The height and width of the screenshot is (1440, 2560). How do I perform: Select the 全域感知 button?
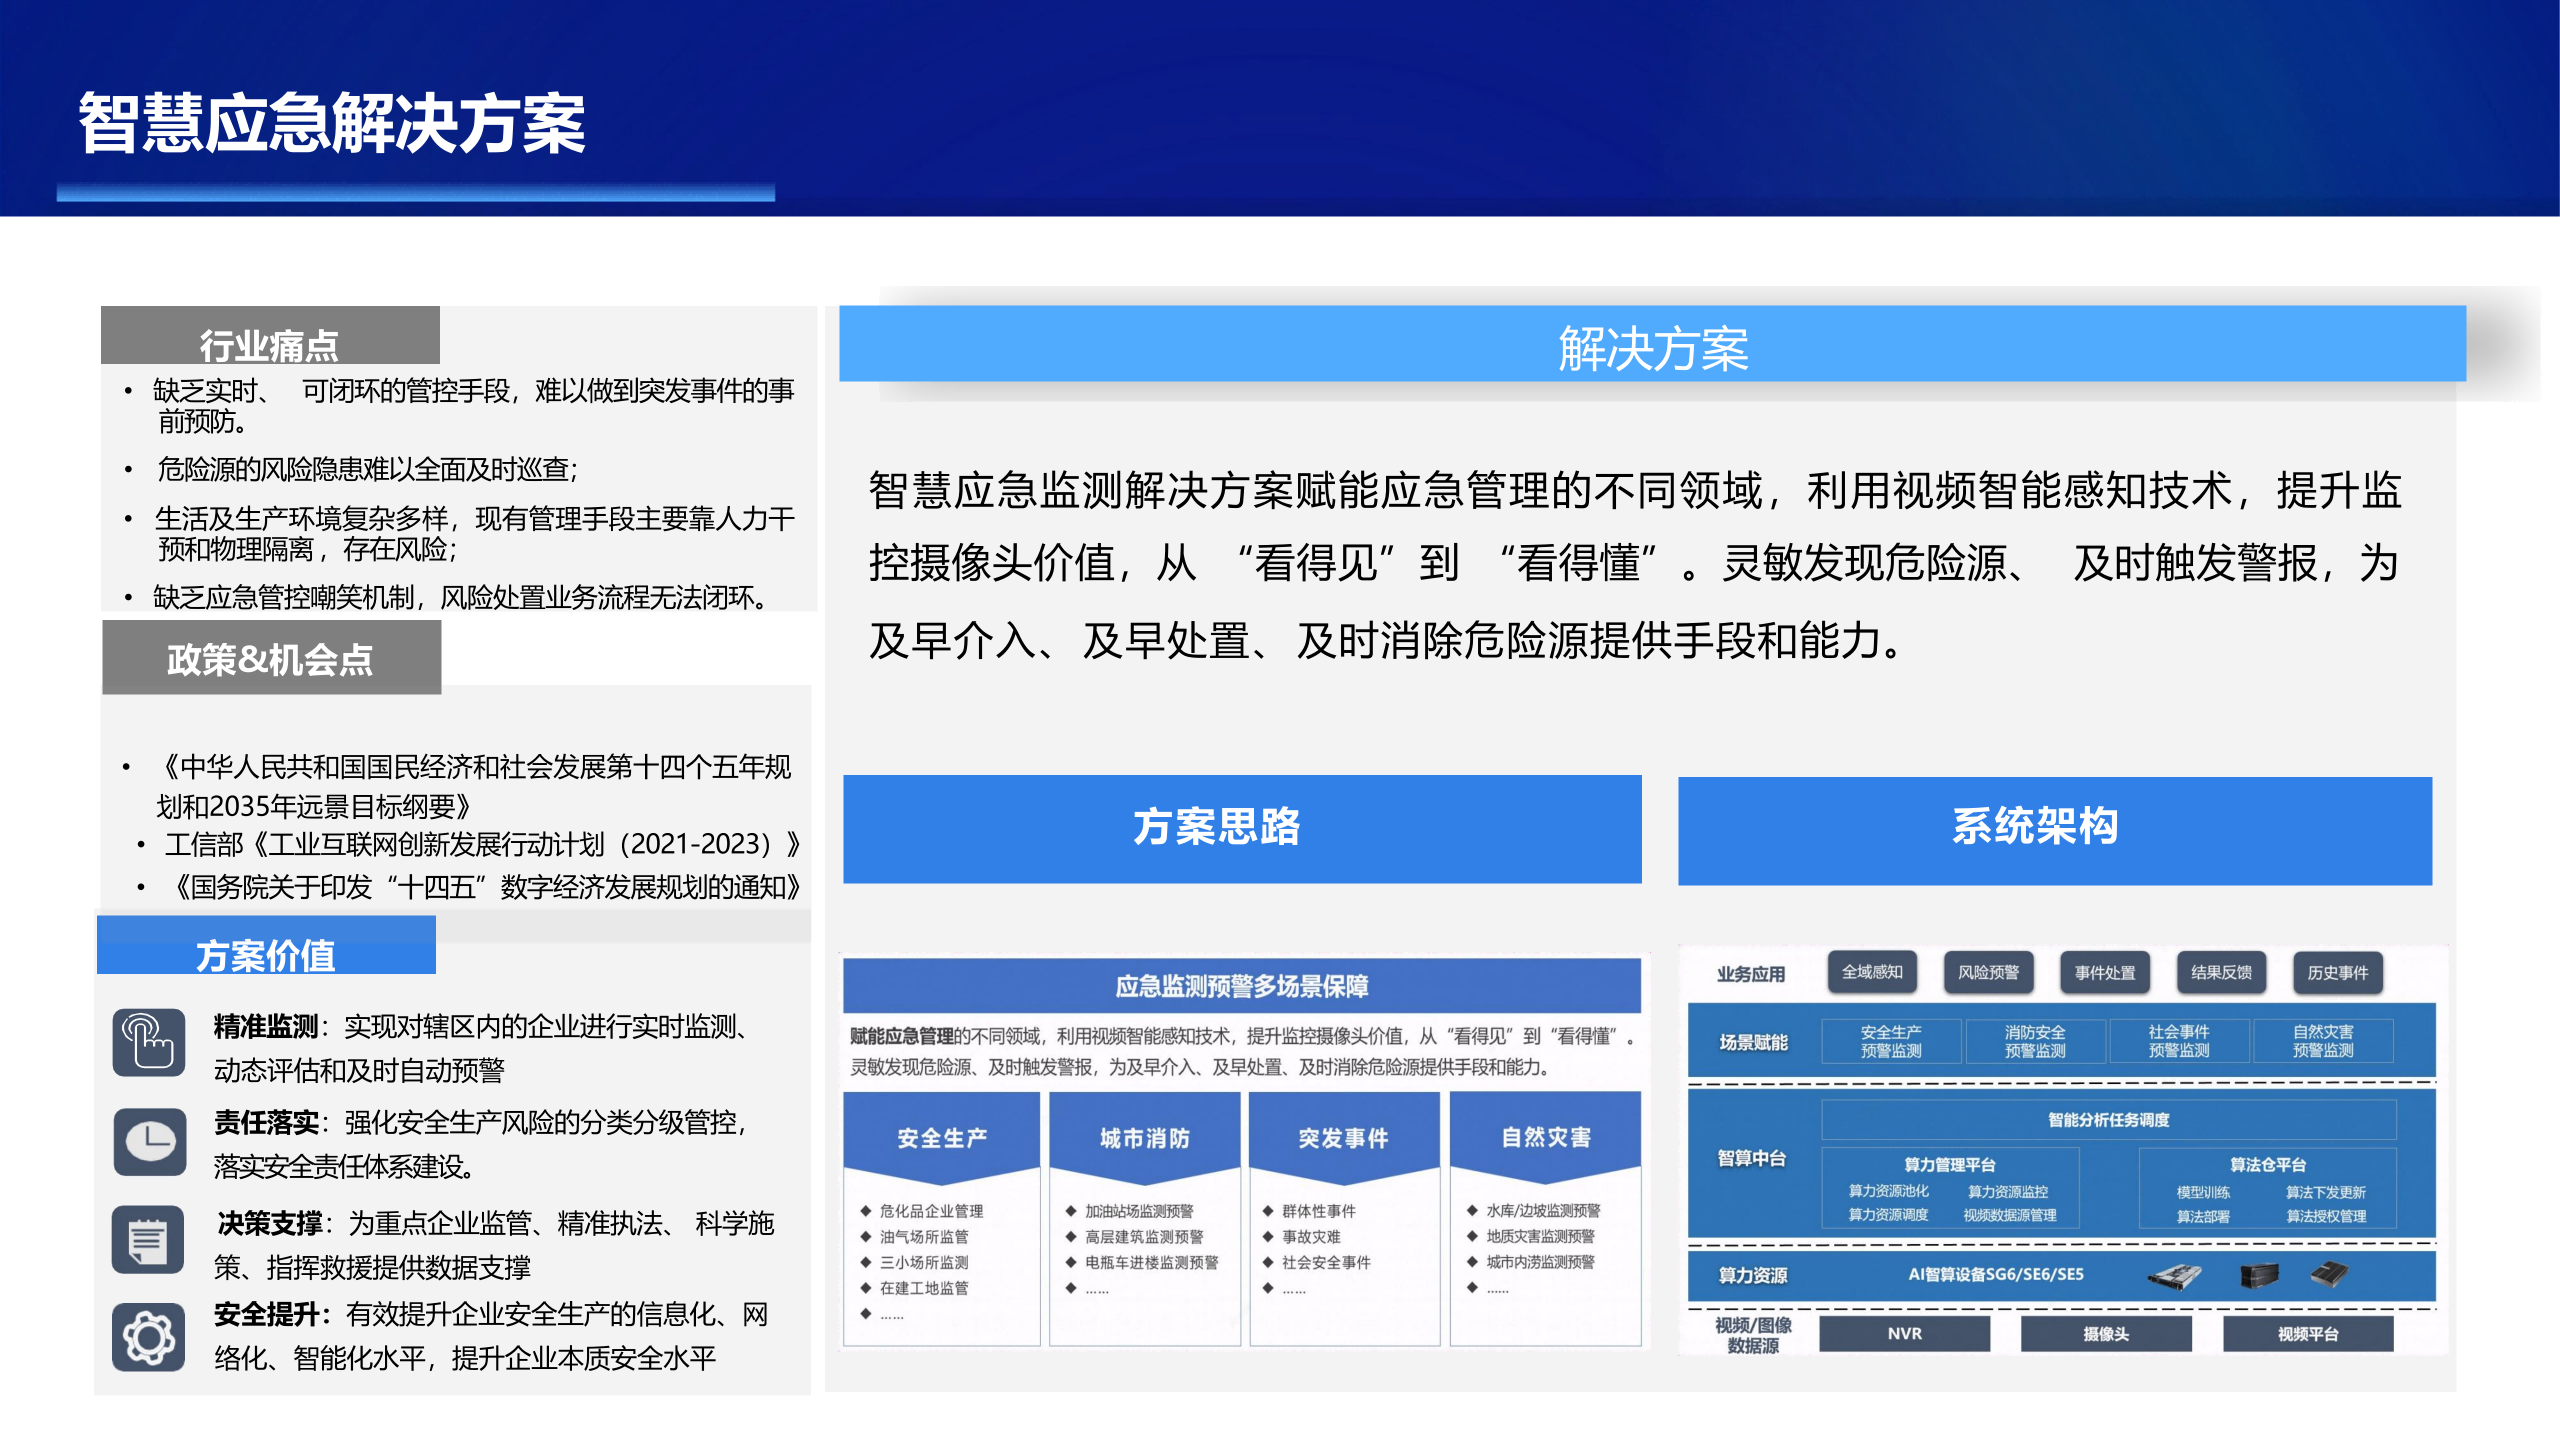(x=1872, y=972)
